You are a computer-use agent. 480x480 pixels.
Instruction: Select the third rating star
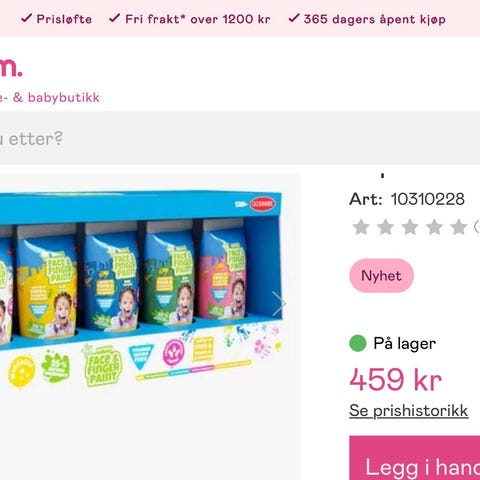[x=410, y=227]
